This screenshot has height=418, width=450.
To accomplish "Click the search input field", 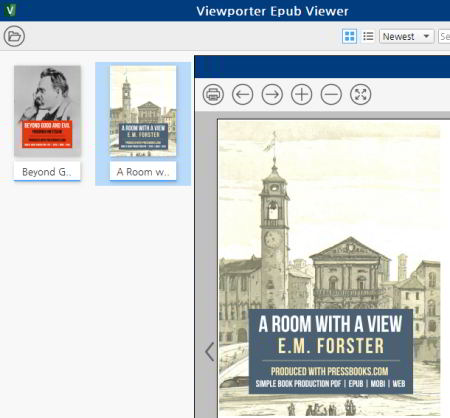I will click(444, 36).
